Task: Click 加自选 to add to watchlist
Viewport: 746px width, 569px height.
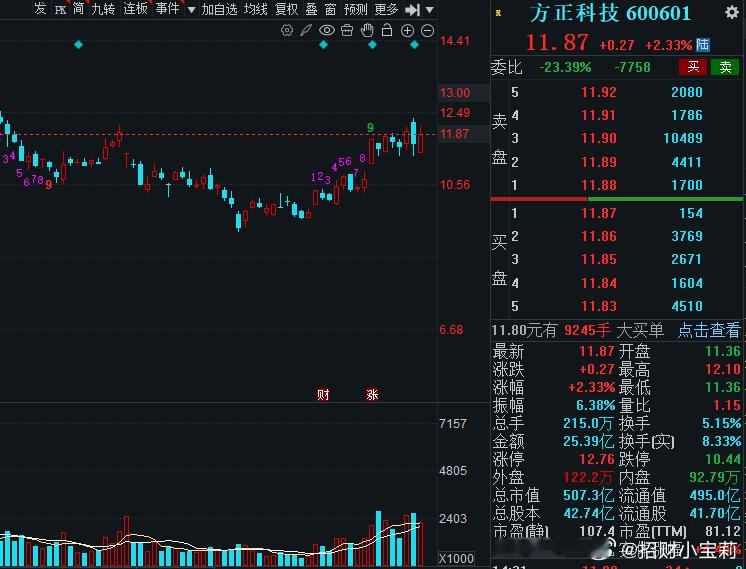Action: (x=219, y=9)
